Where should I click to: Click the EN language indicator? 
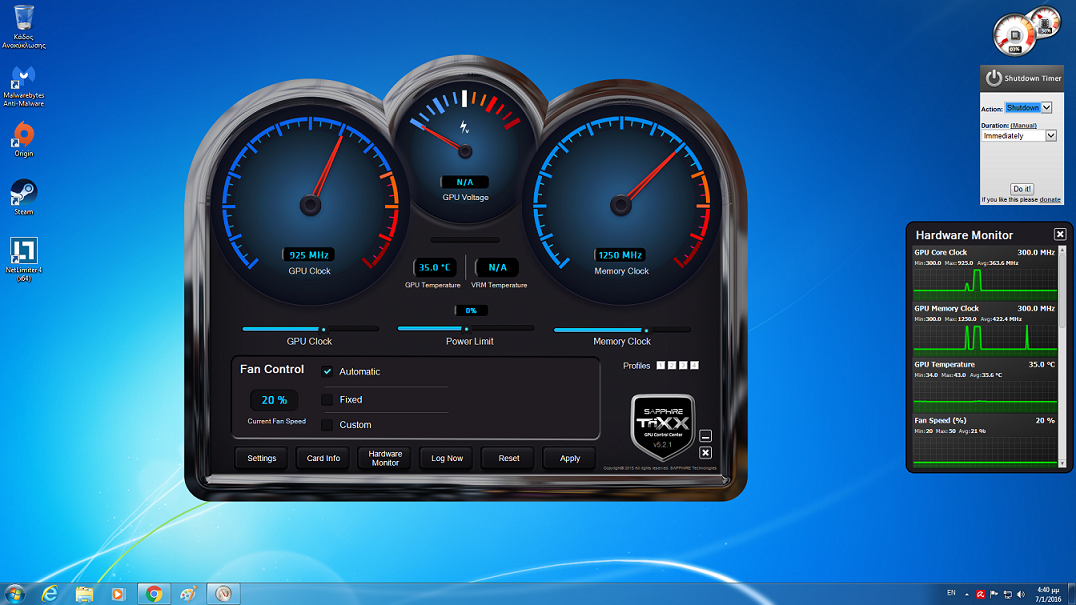coord(951,593)
